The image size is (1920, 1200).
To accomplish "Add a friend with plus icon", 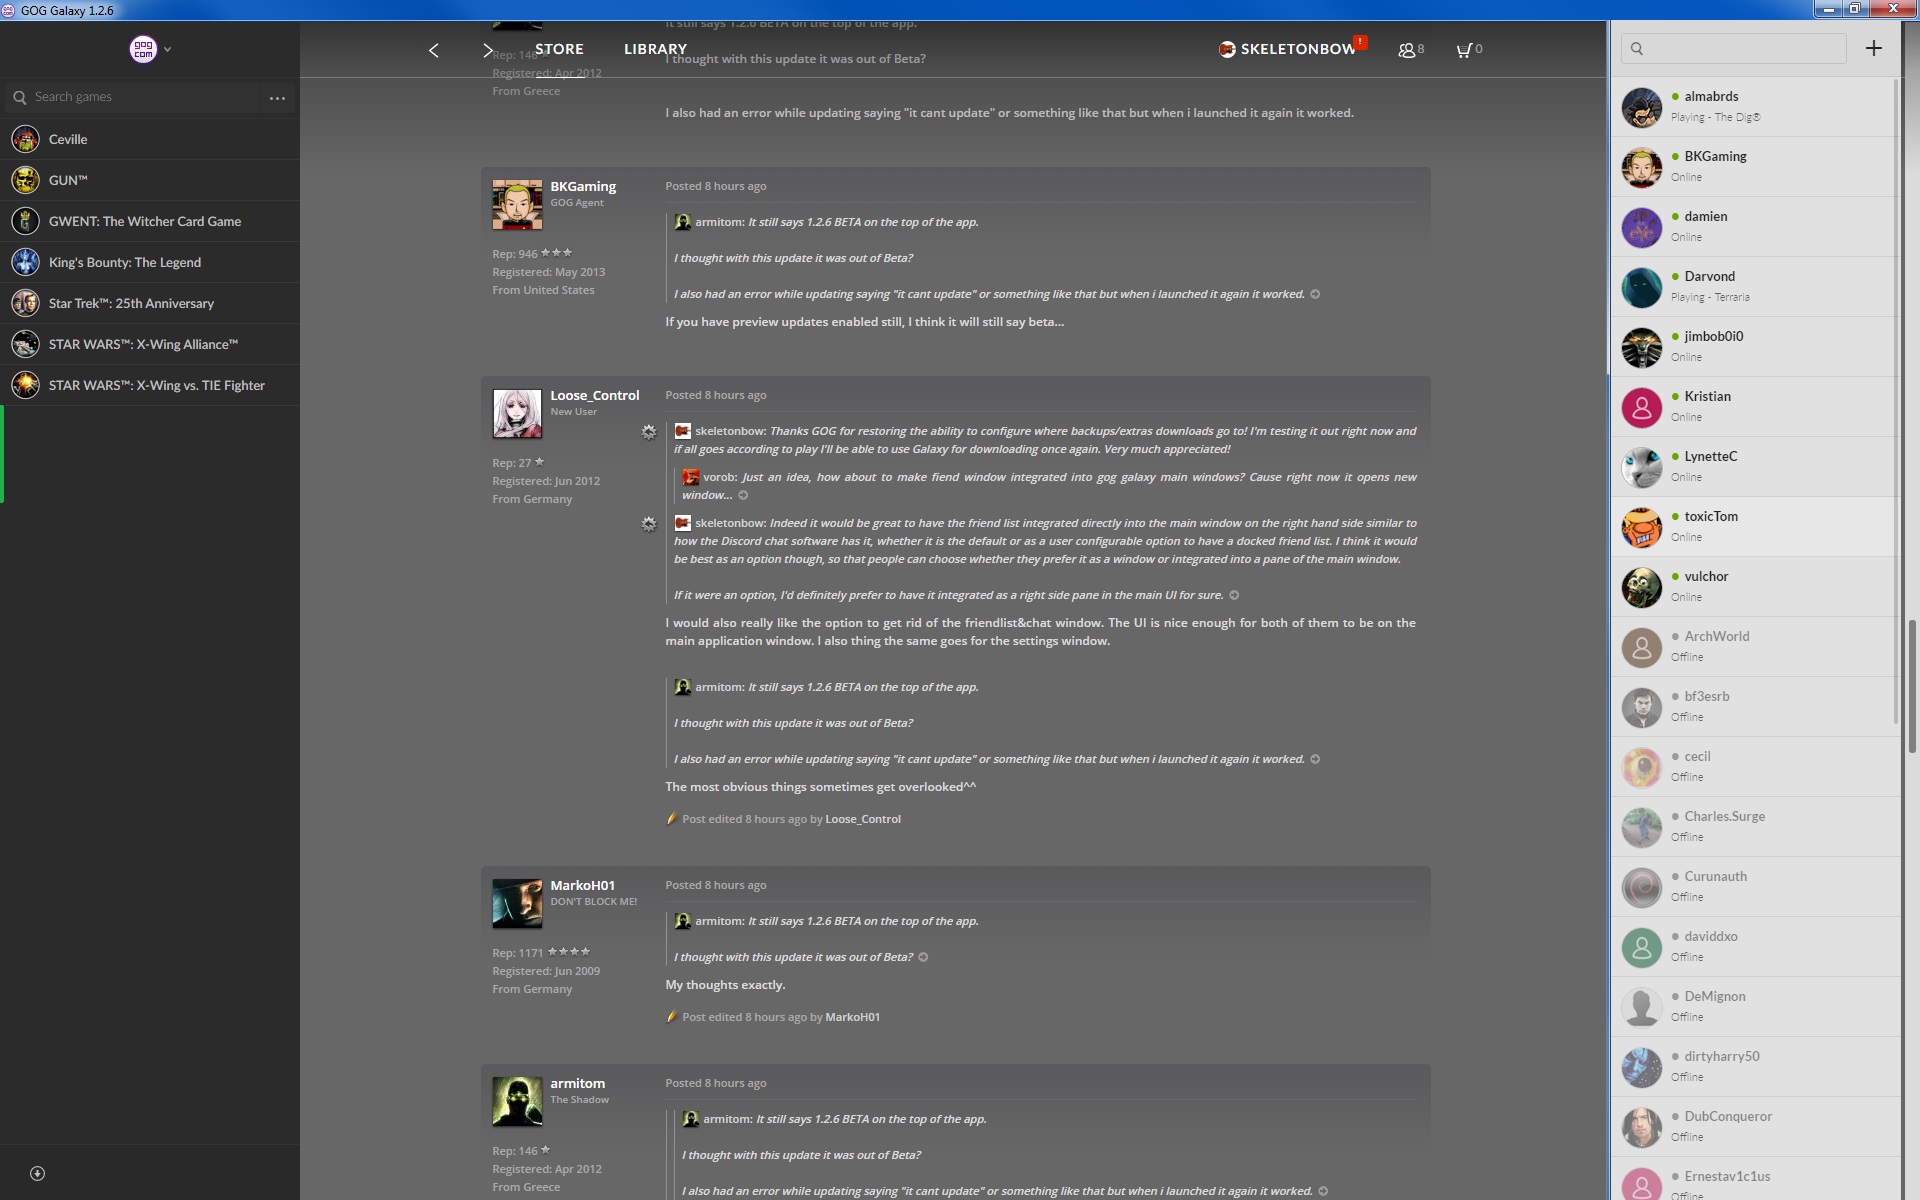I will pos(1873,48).
